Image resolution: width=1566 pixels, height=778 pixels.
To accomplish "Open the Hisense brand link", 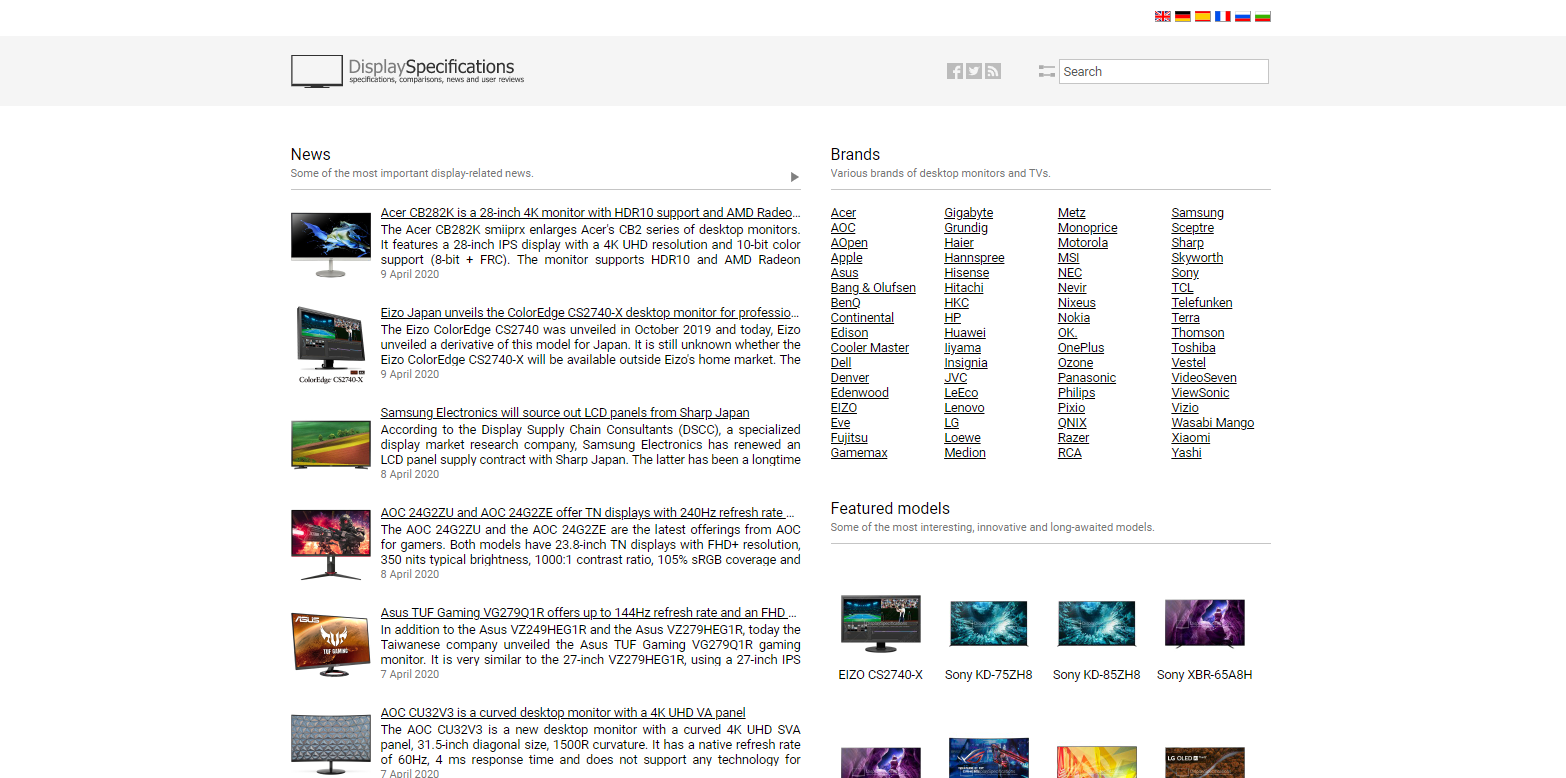I will tap(967, 273).
